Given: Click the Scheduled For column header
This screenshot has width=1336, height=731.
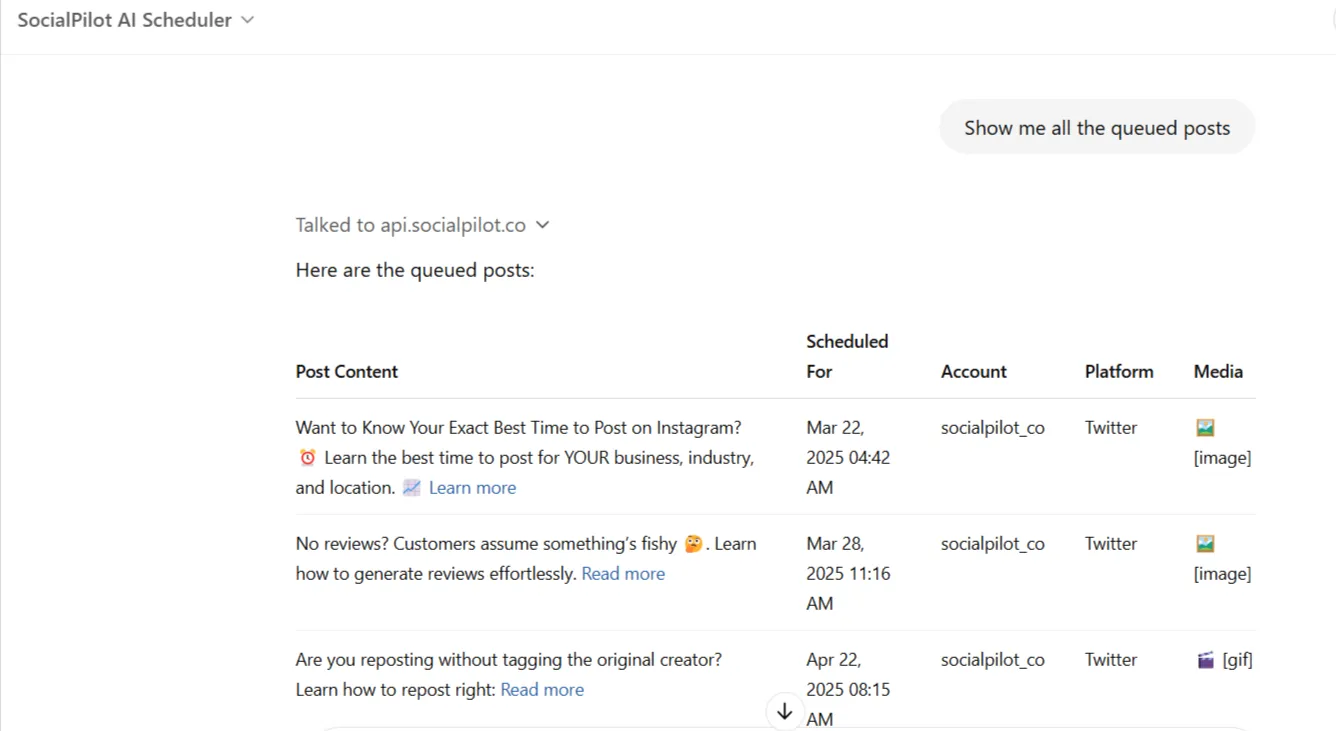Looking at the screenshot, I should [847, 356].
